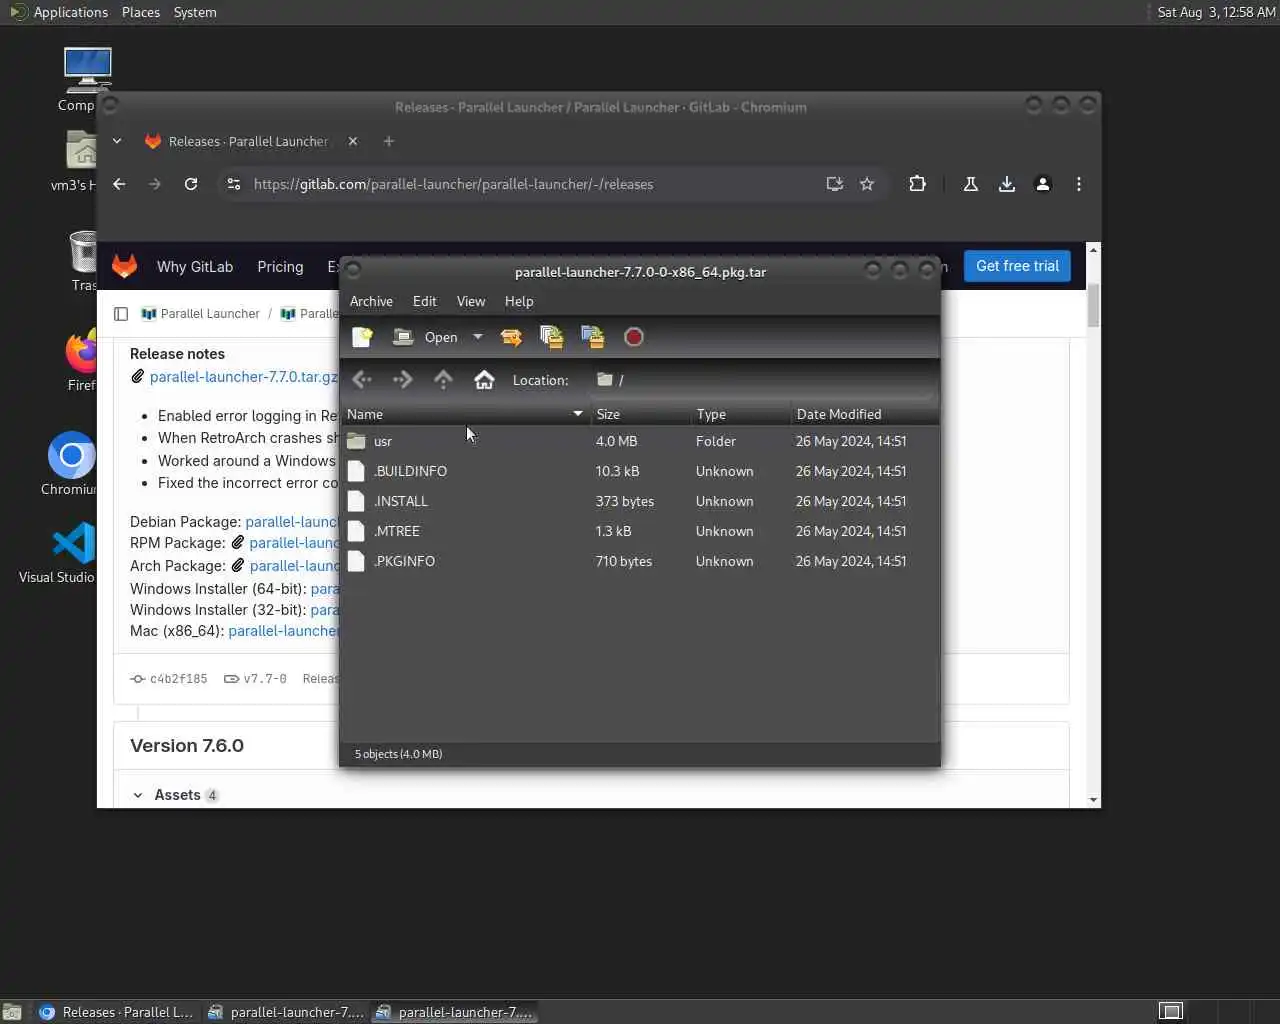The width and height of the screenshot is (1280, 1024).
Task: Open the Help menu in archive manager
Action: pyautogui.click(x=519, y=301)
